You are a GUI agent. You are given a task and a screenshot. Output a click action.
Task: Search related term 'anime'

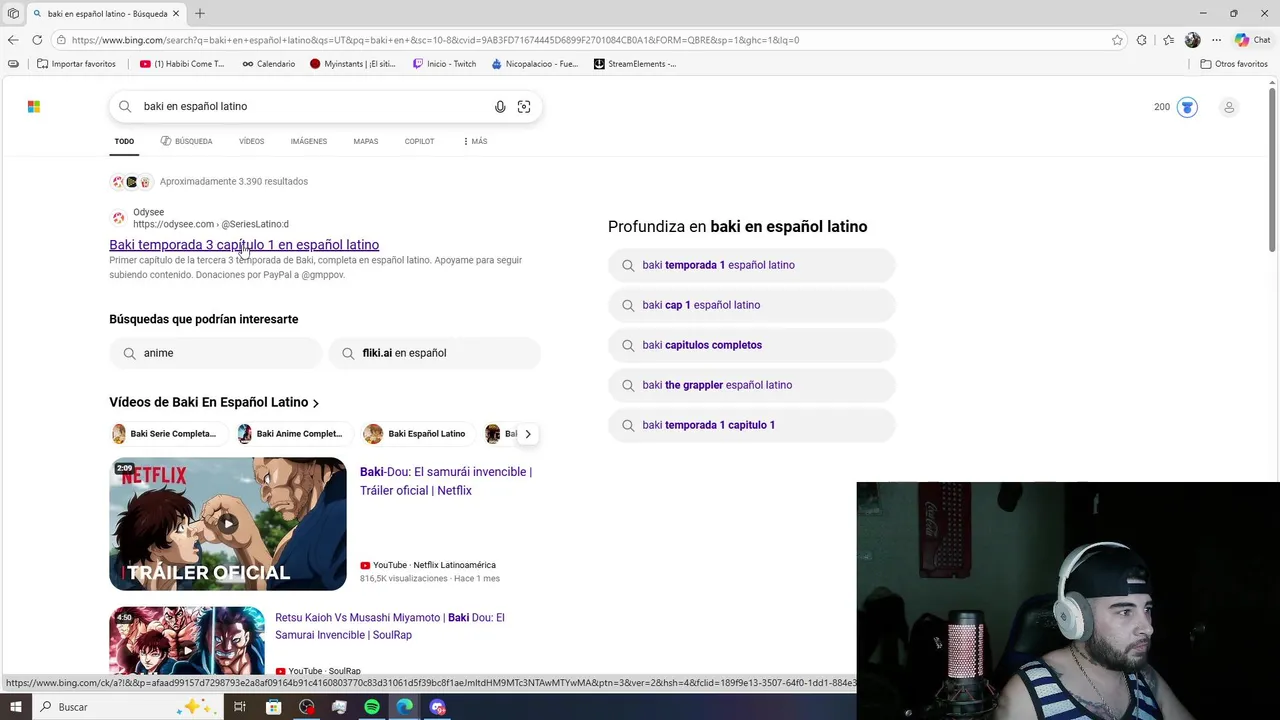pos(214,353)
